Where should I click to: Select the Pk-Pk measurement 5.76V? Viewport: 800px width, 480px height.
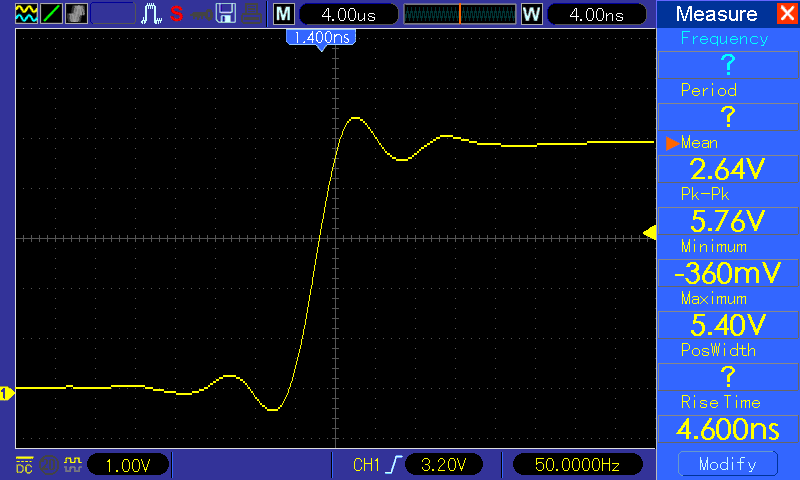(728, 221)
